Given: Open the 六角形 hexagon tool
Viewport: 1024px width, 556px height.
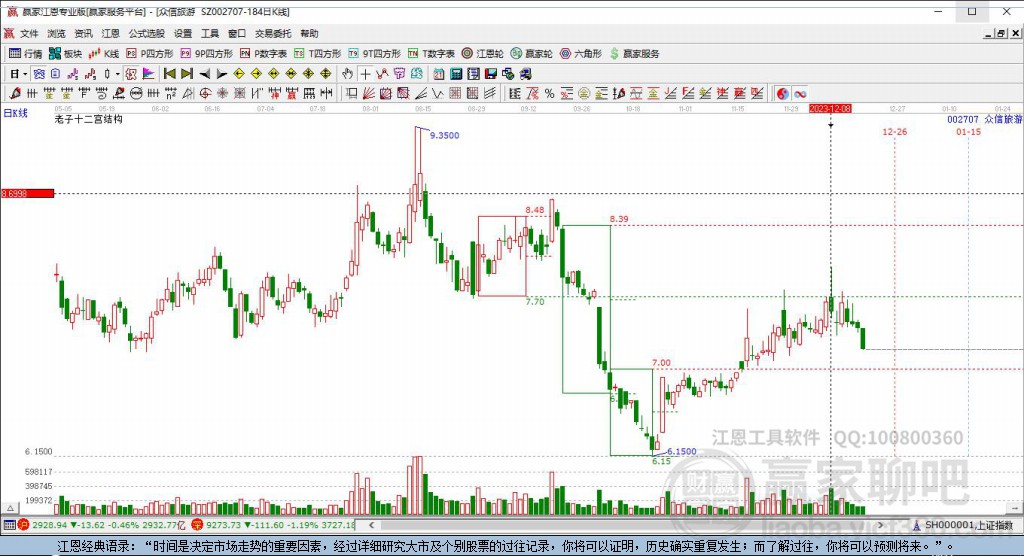Looking at the screenshot, I should pos(581,54).
